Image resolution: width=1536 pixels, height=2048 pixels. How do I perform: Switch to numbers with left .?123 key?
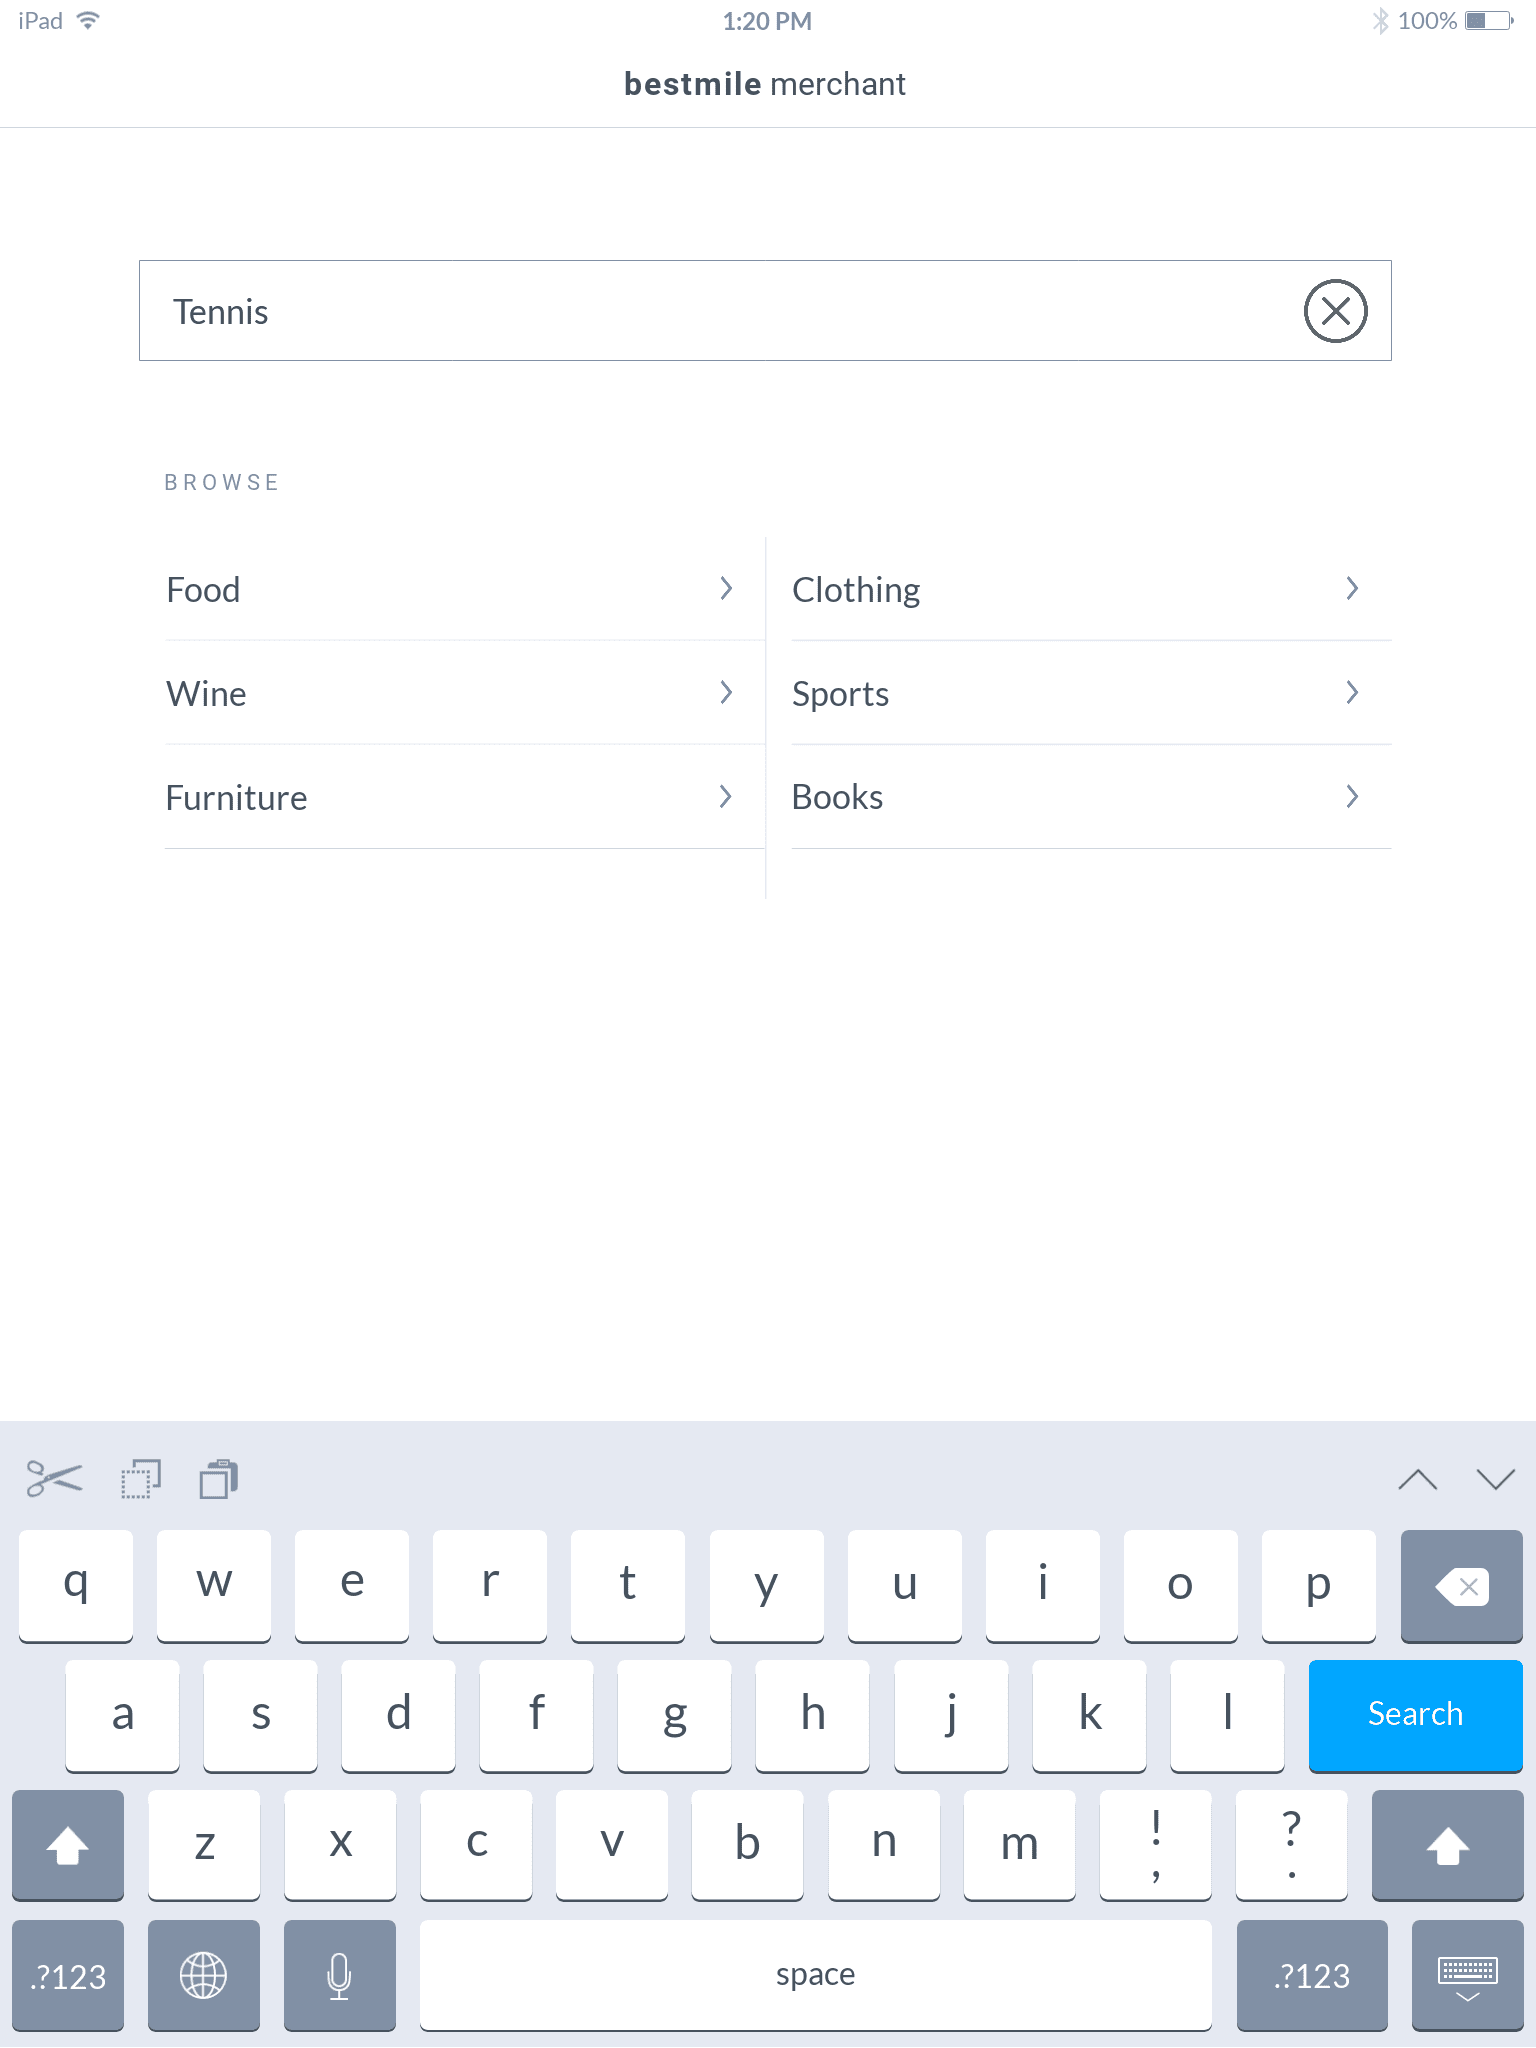pyautogui.click(x=68, y=1975)
